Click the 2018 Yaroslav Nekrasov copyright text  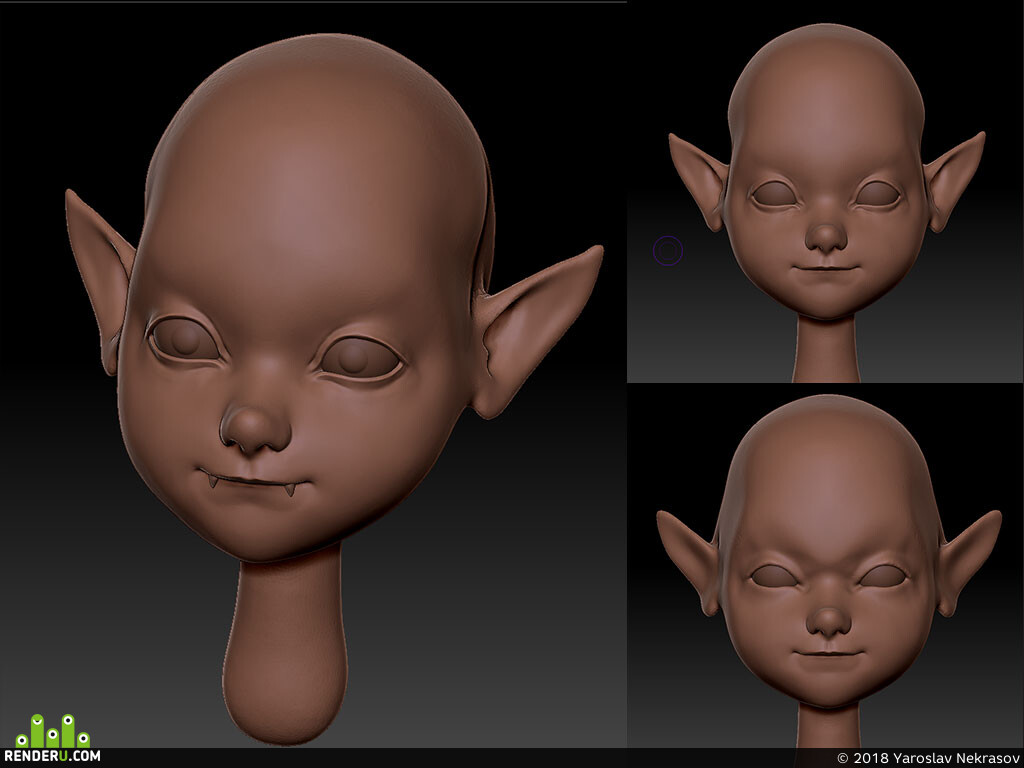click(x=928, y=758)
